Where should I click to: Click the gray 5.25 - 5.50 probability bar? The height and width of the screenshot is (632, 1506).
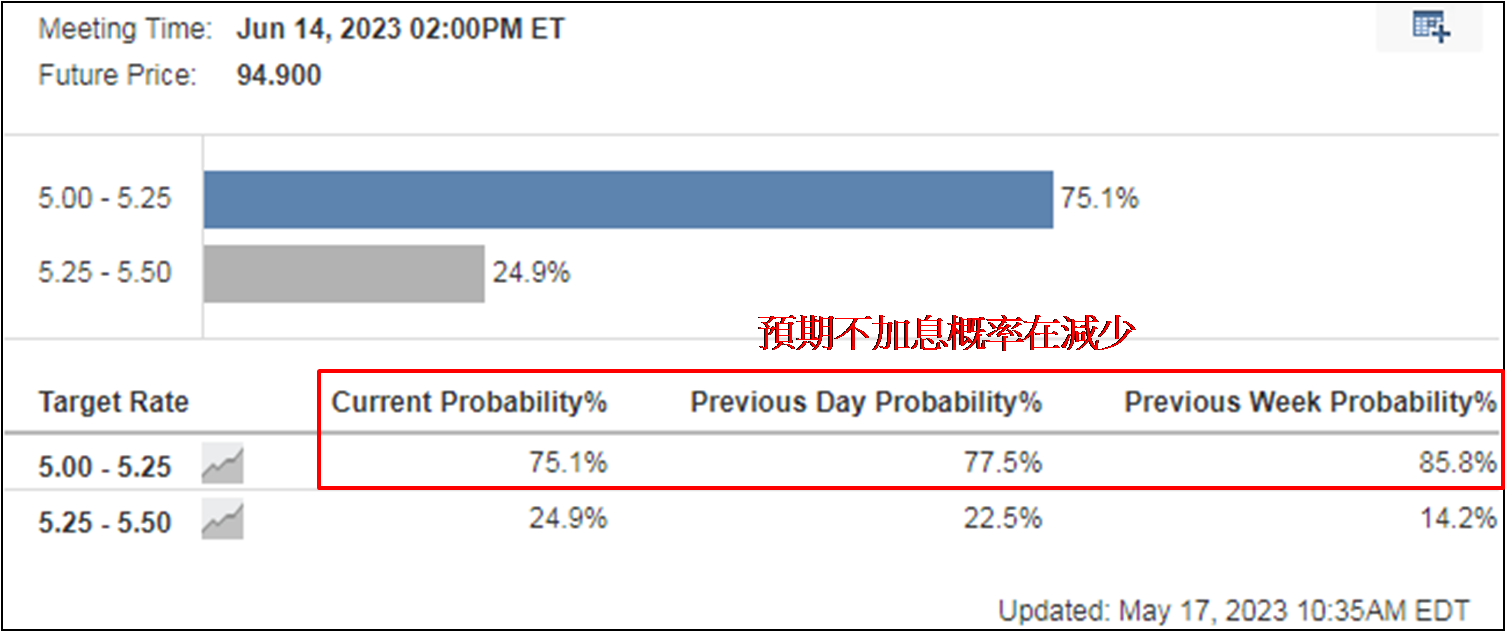coord(344,273)
